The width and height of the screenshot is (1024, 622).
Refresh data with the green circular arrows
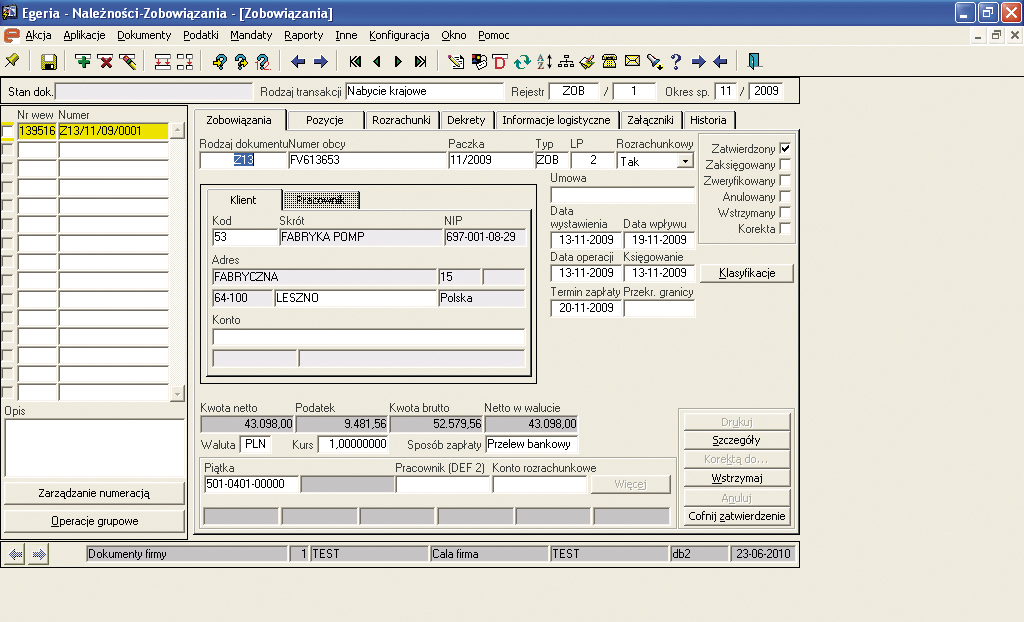[522, 61]
